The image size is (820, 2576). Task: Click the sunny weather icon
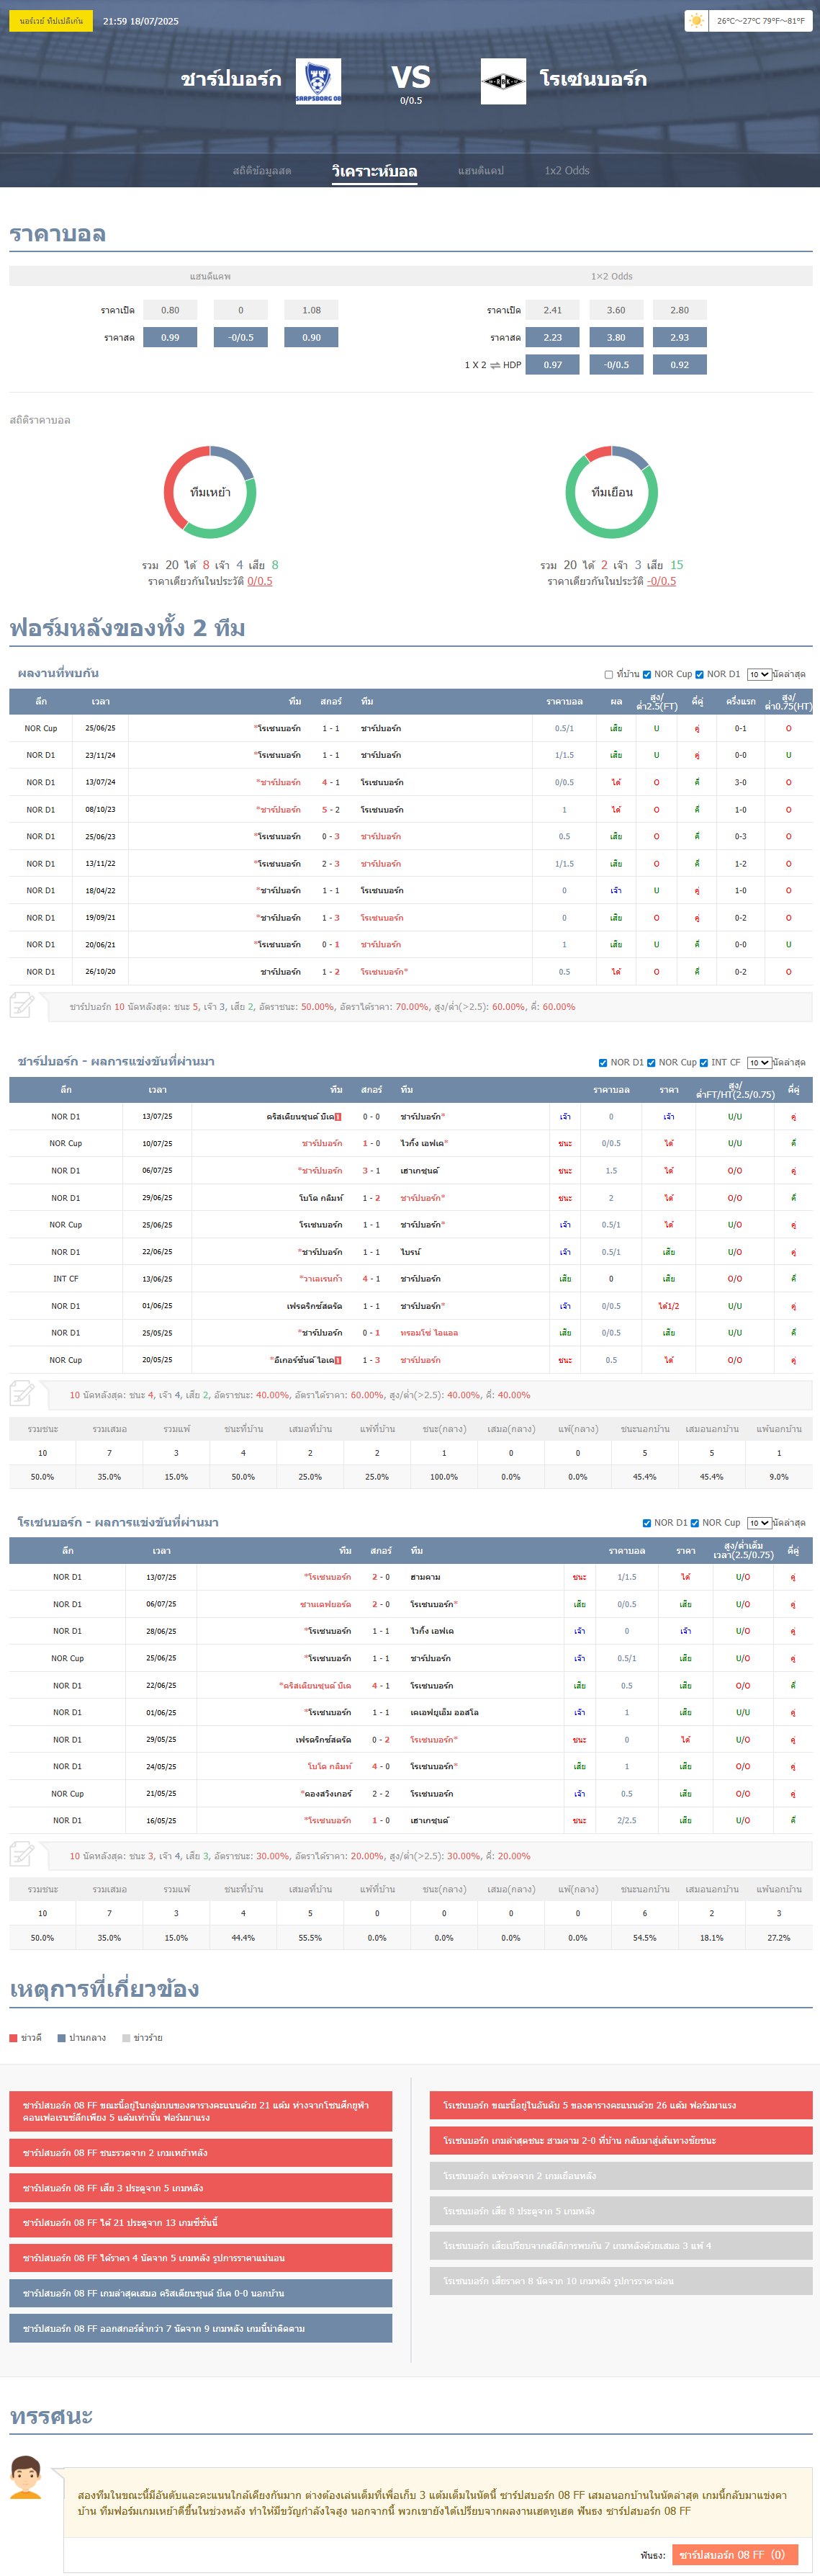(696, 20)
